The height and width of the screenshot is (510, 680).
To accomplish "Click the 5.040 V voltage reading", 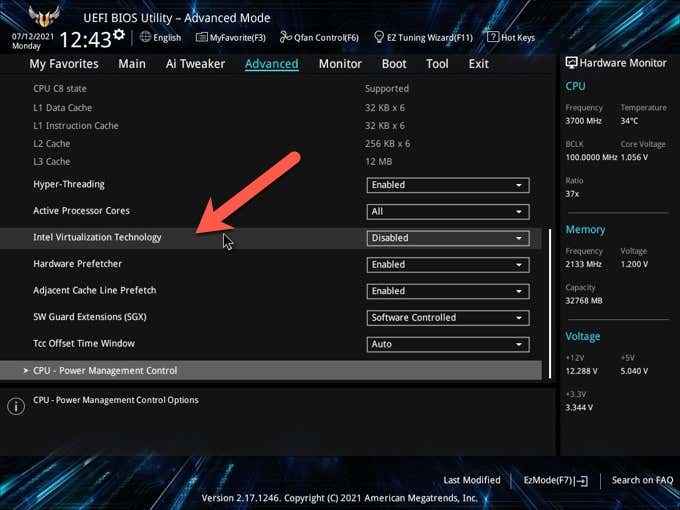I will (x=634, y=371).
